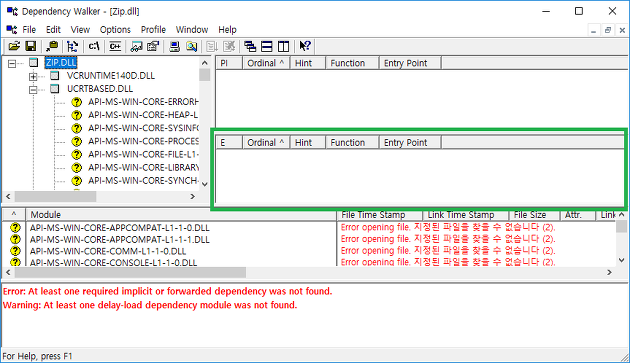Select API-MS-WIN-CORE-FILE-L1 tree item

click(143, 154)
